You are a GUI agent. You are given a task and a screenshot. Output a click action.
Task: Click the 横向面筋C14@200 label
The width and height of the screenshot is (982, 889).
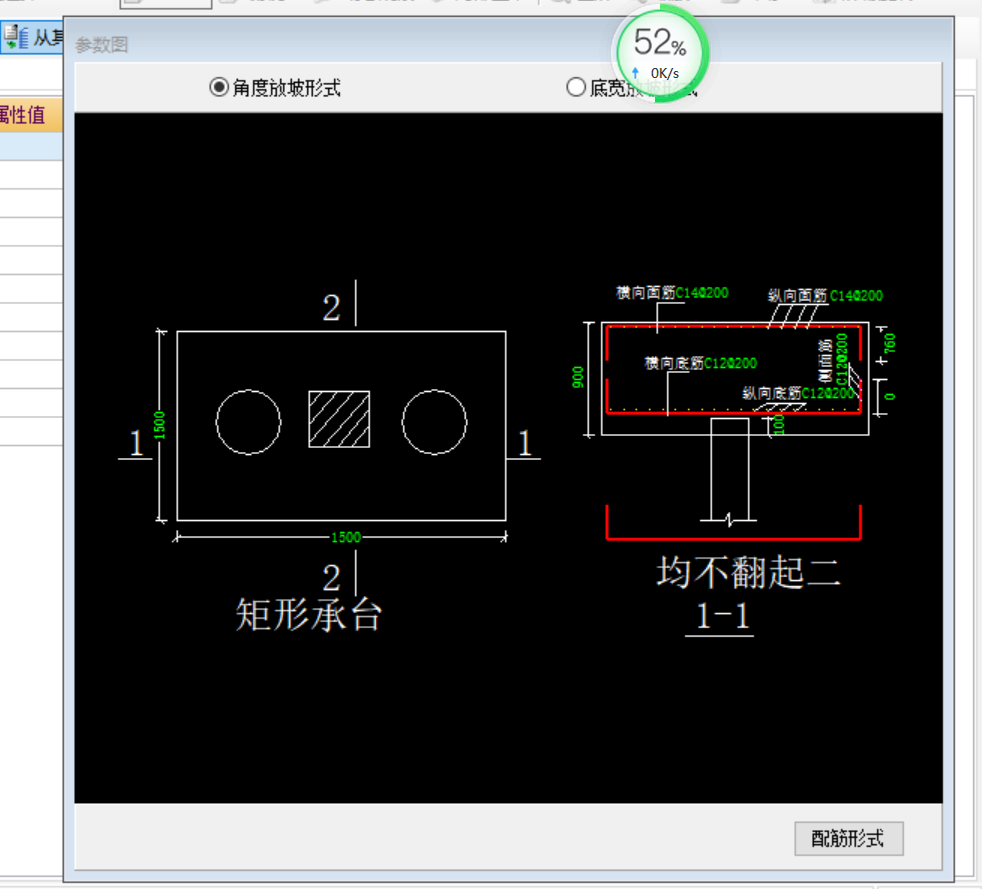pyautogui.click(x=672, y=292)
